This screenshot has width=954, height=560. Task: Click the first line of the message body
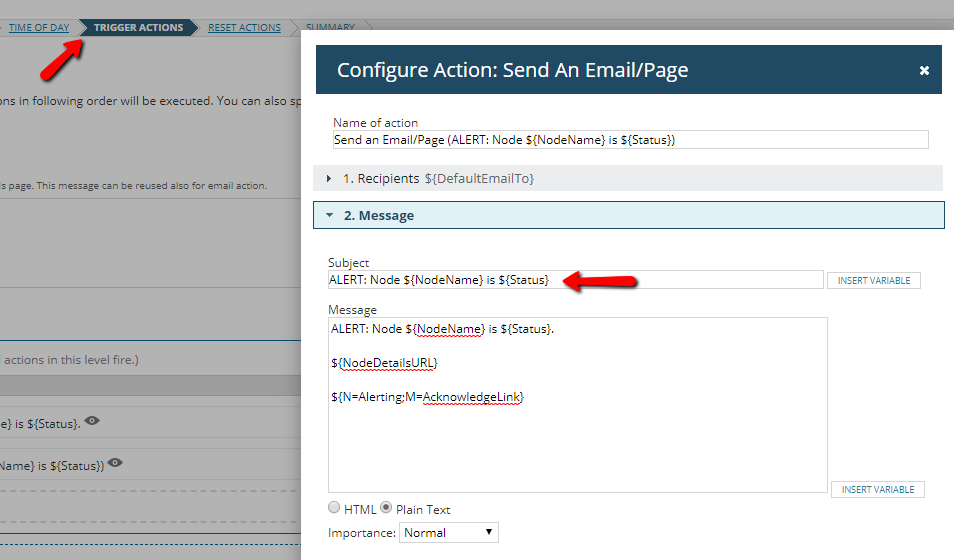pyautogui.click(x=442, y=328)
